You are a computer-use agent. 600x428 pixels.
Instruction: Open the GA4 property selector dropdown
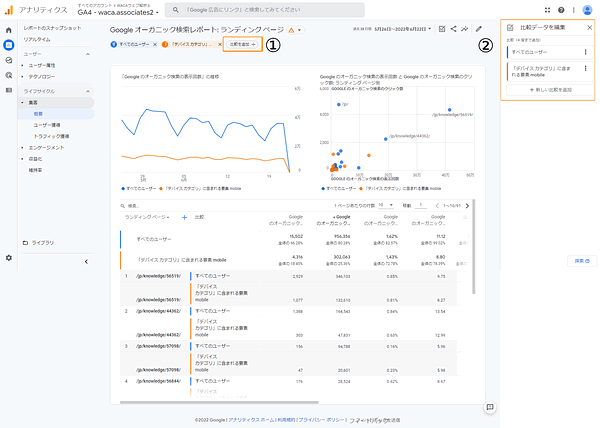pos(118,12)
